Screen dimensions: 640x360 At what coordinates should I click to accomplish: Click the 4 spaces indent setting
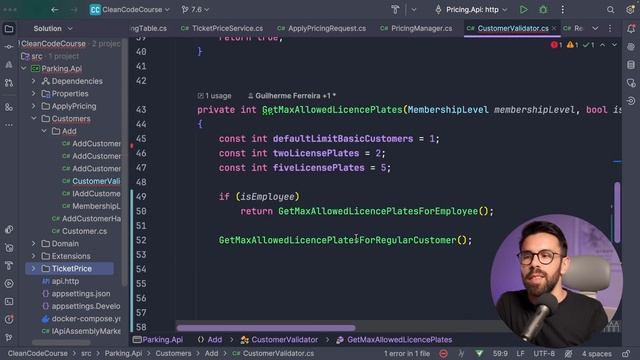point(596,353)
